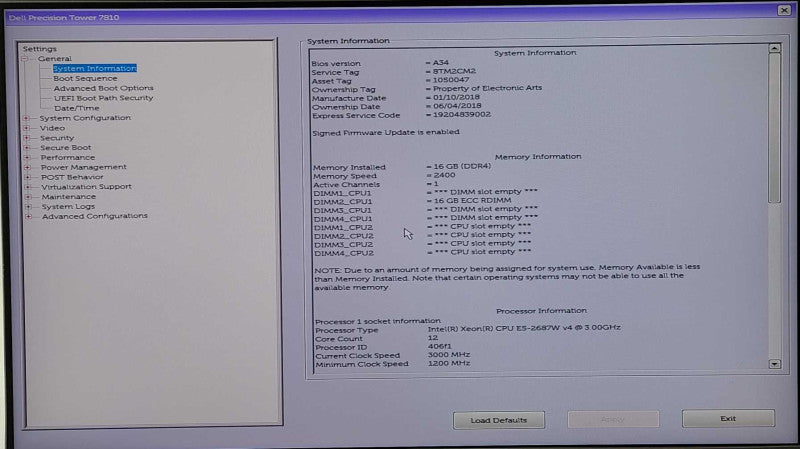Click the scroll up arrow
The width and height of the screenshot is (800, 449).
point(774,48)
